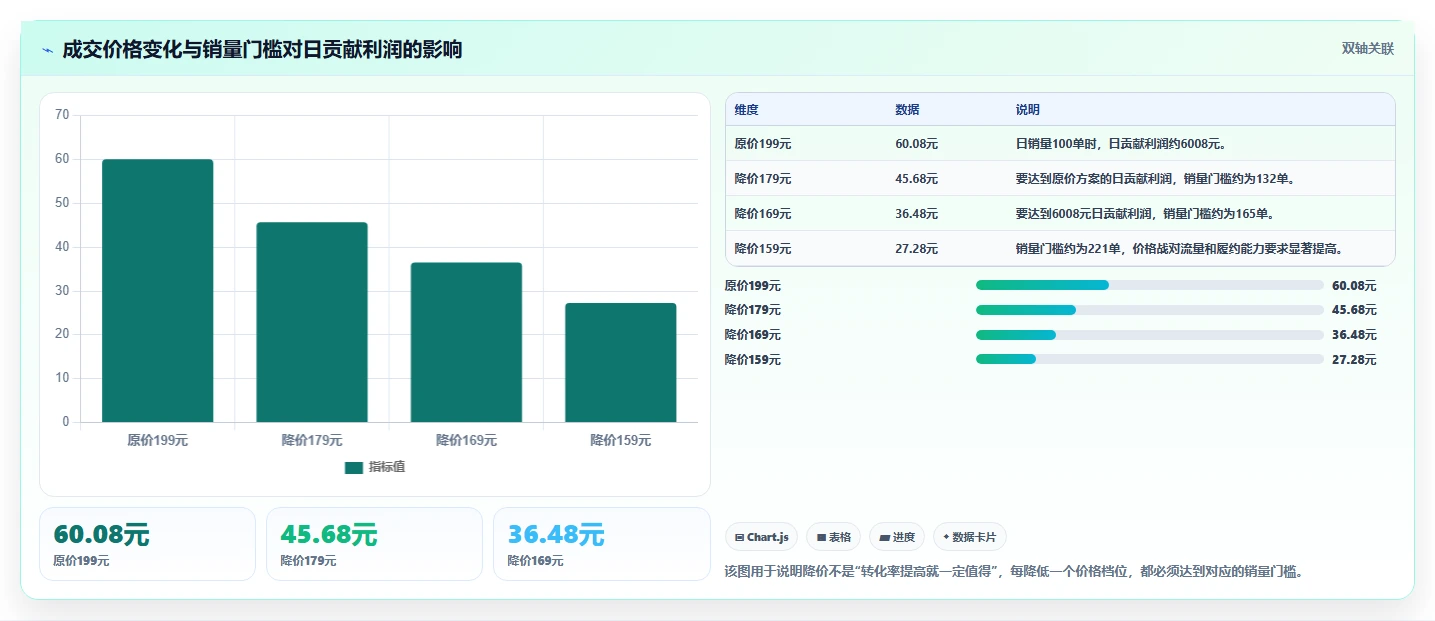Click progress value 36.48元
This screenshot has width=1435, height=621.
[x=1354, y=335]
